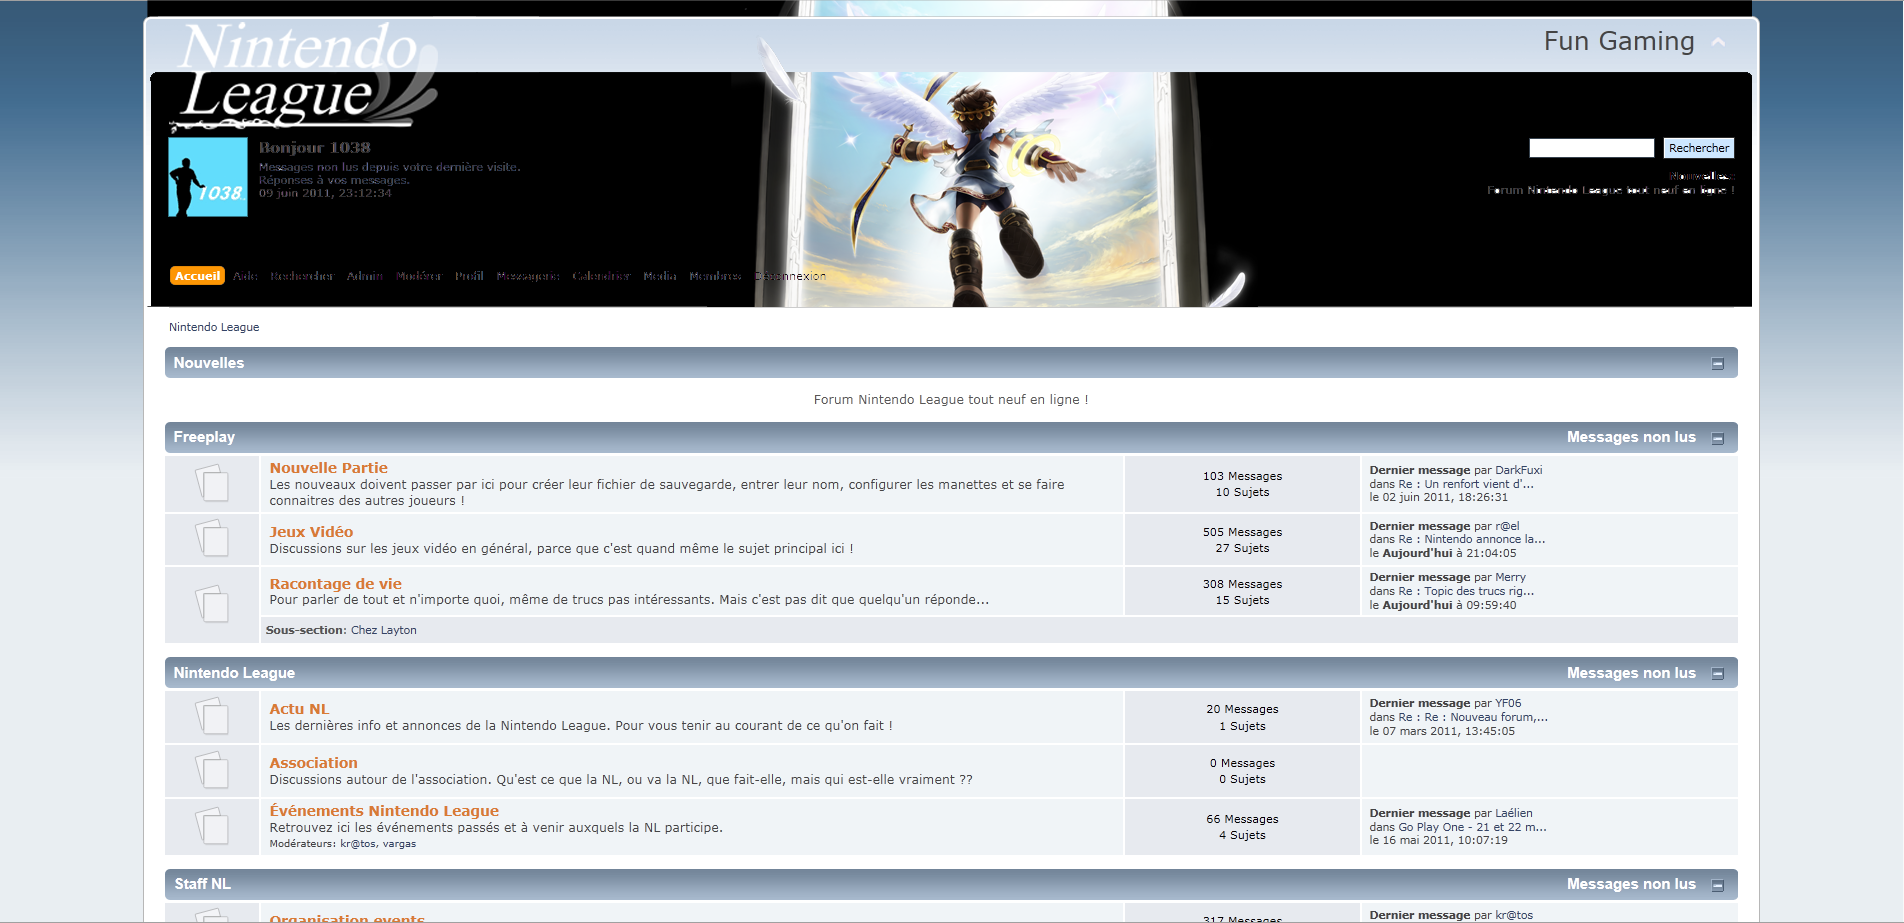1904x923 pixels.
Task: Open last post 'Re : Un renfort vient d'...'
Action: (1466, 484)
